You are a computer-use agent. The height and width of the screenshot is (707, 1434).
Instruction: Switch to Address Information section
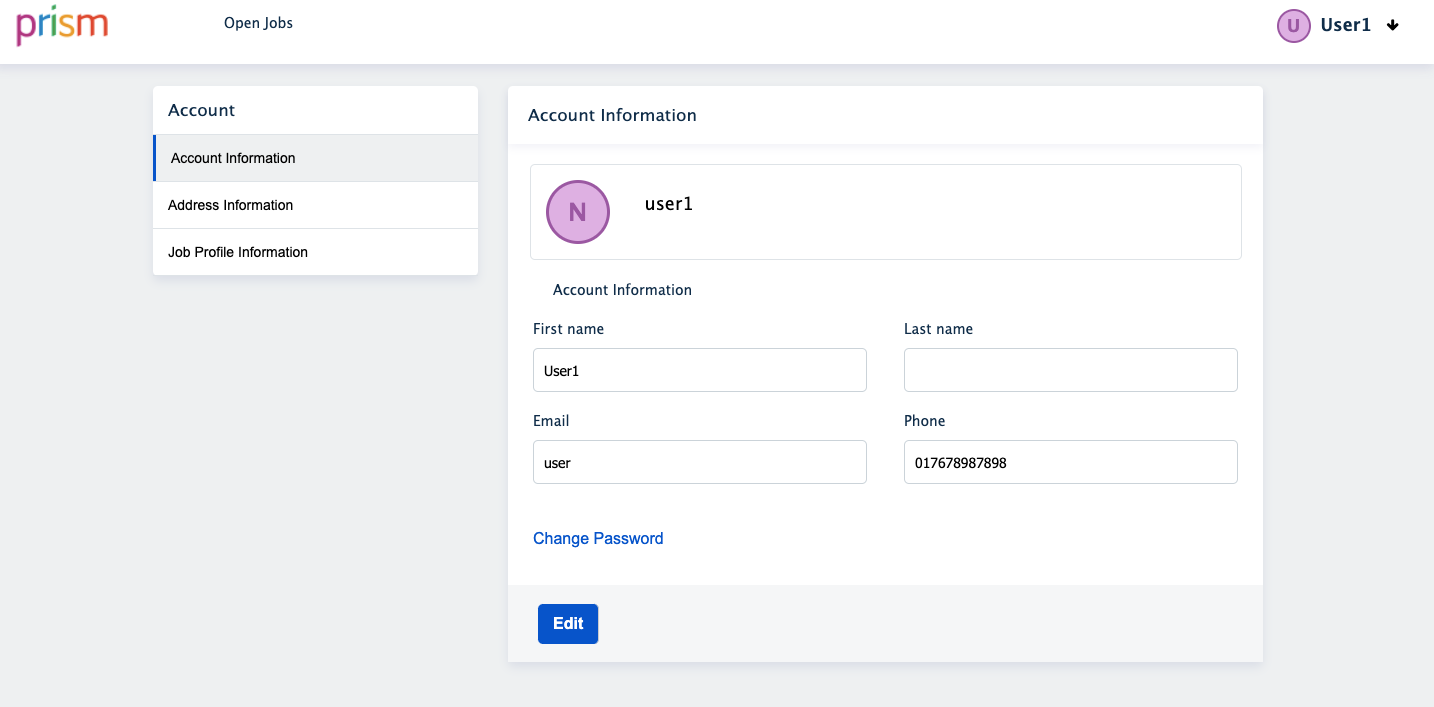230,205
